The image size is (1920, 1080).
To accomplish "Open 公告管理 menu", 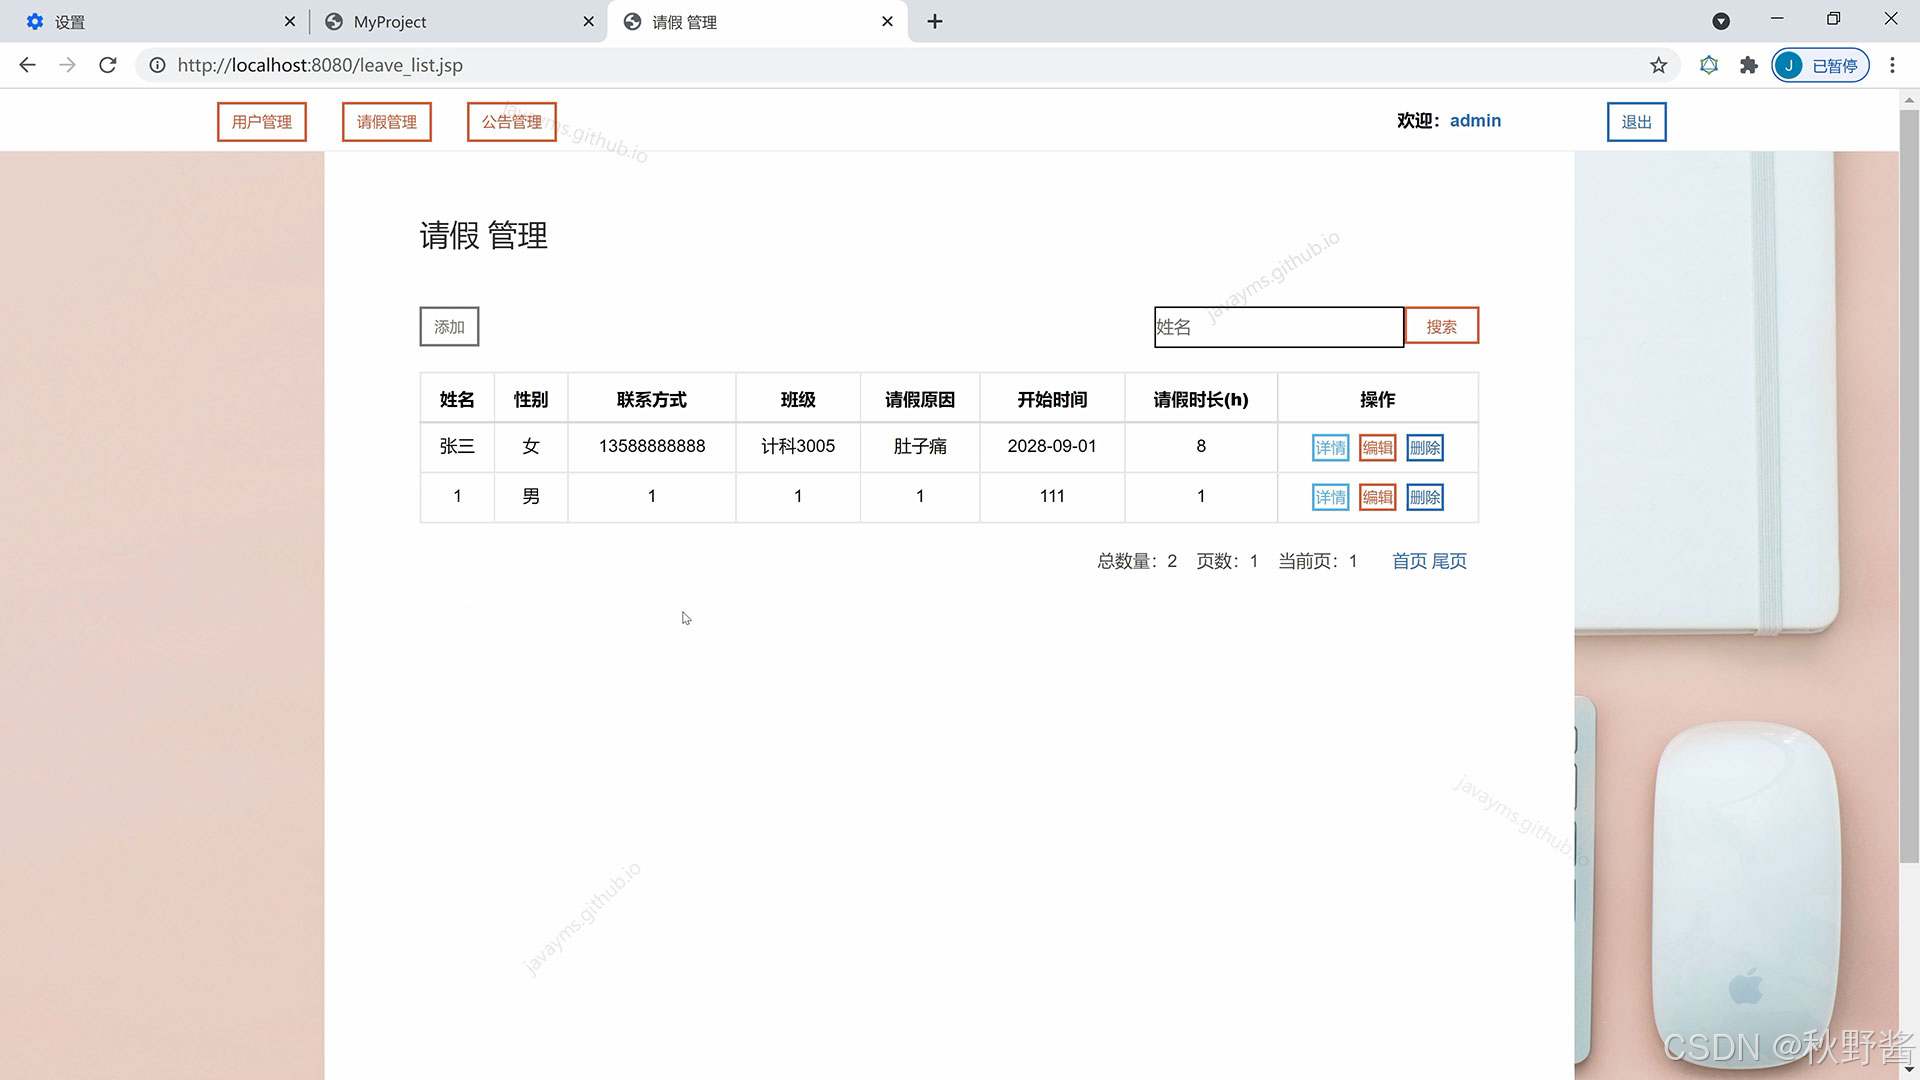I will [511, 122].
